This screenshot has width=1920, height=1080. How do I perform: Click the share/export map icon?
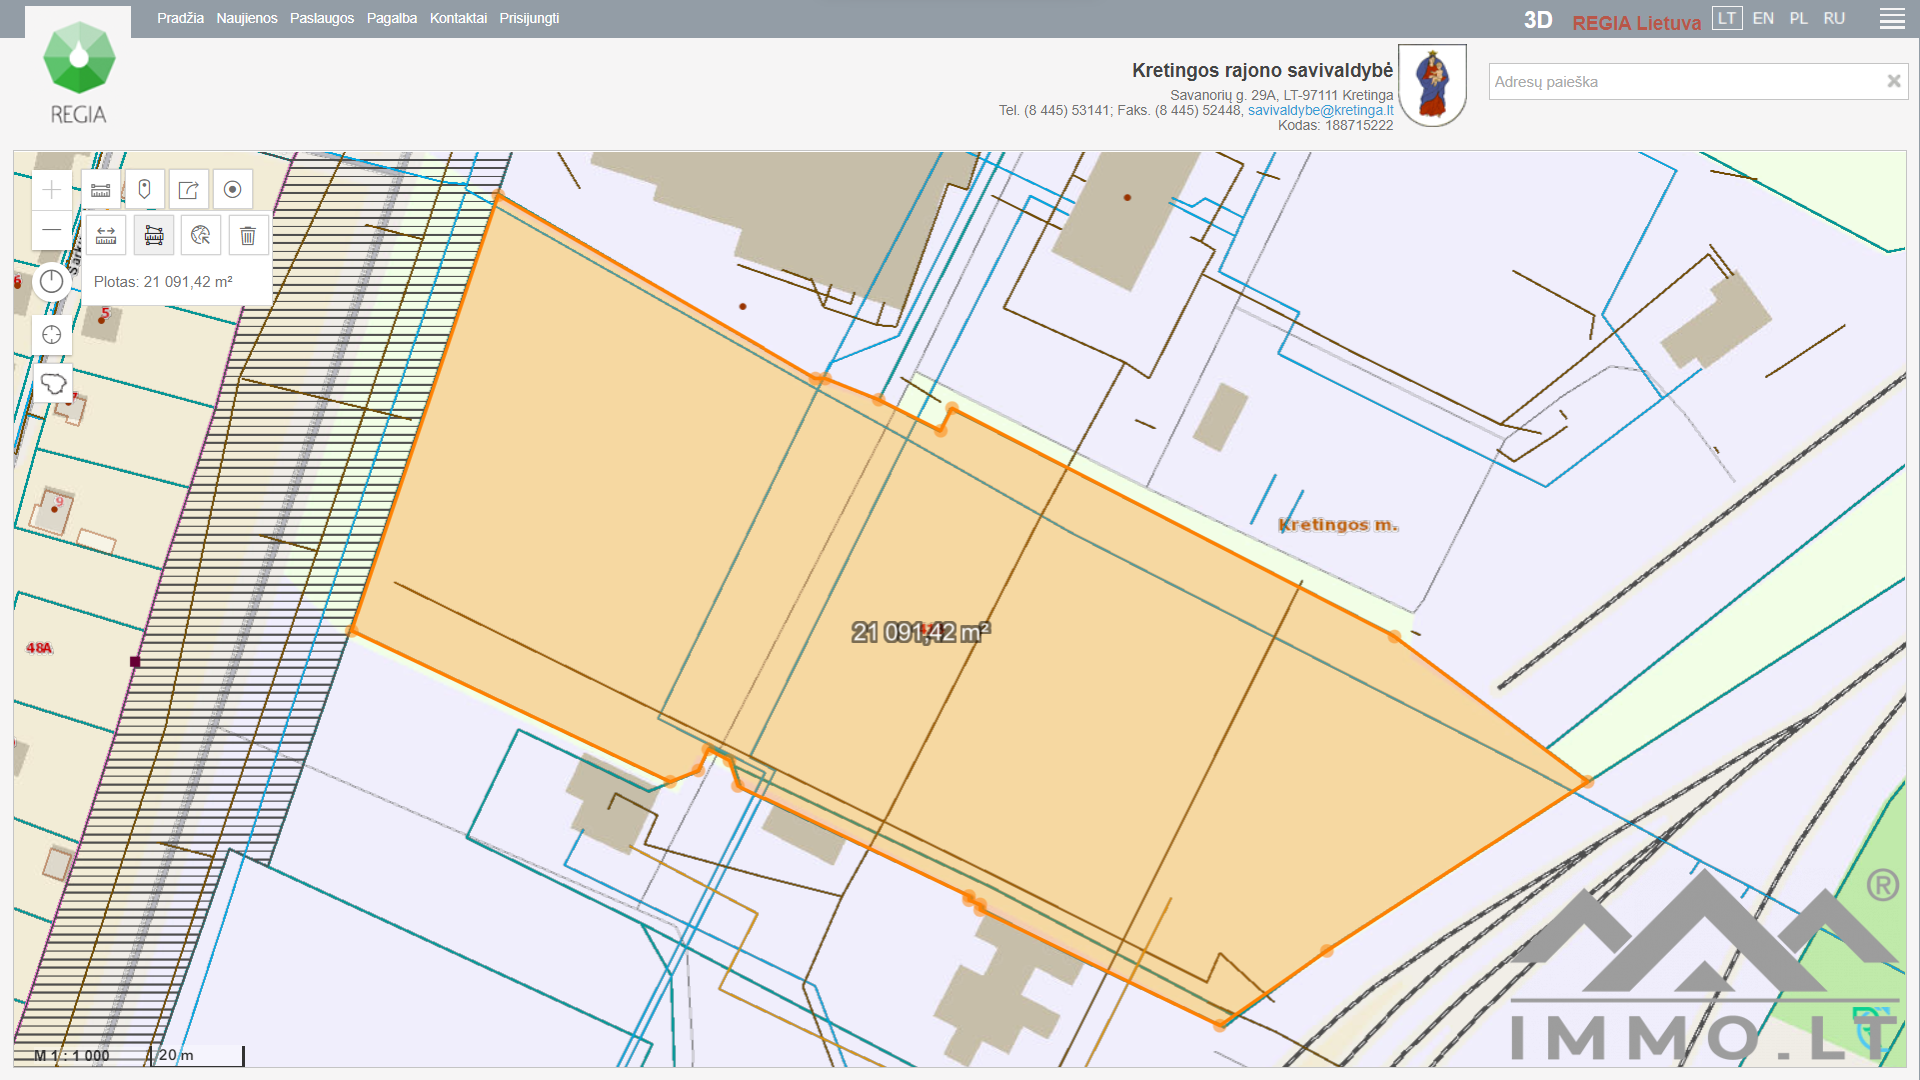pyautogui.click(x=189, y=190)
